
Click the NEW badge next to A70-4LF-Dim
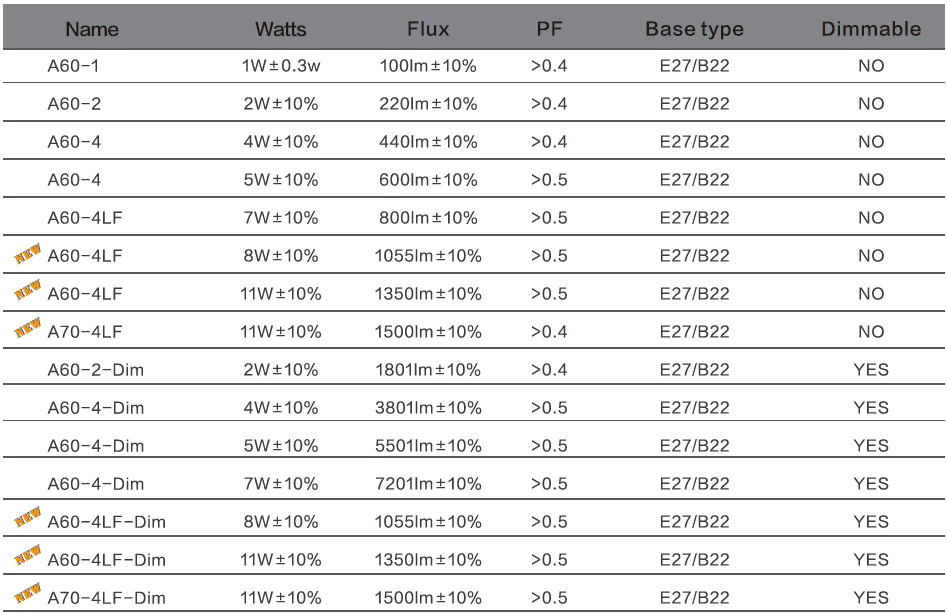point(28,593)
